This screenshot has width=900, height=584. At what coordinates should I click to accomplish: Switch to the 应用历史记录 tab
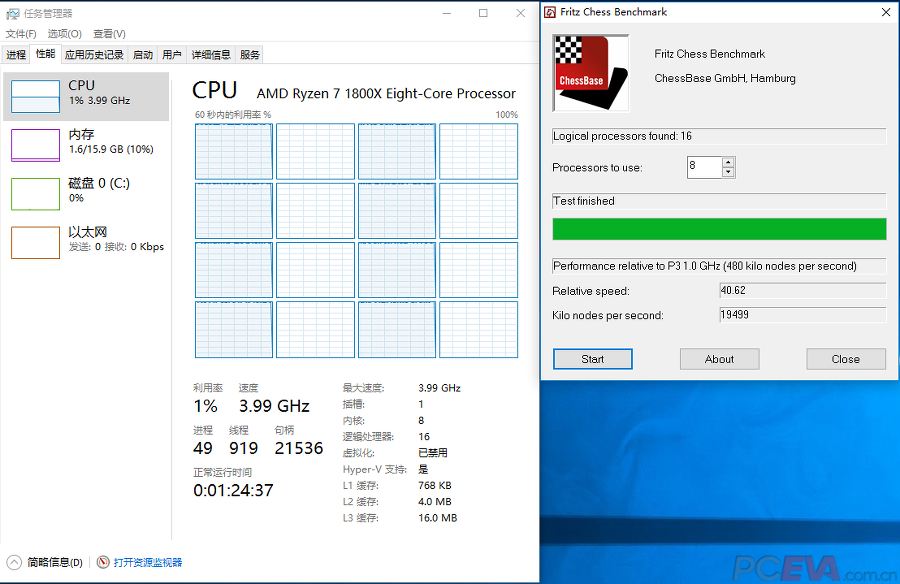(x=94, y=55)
